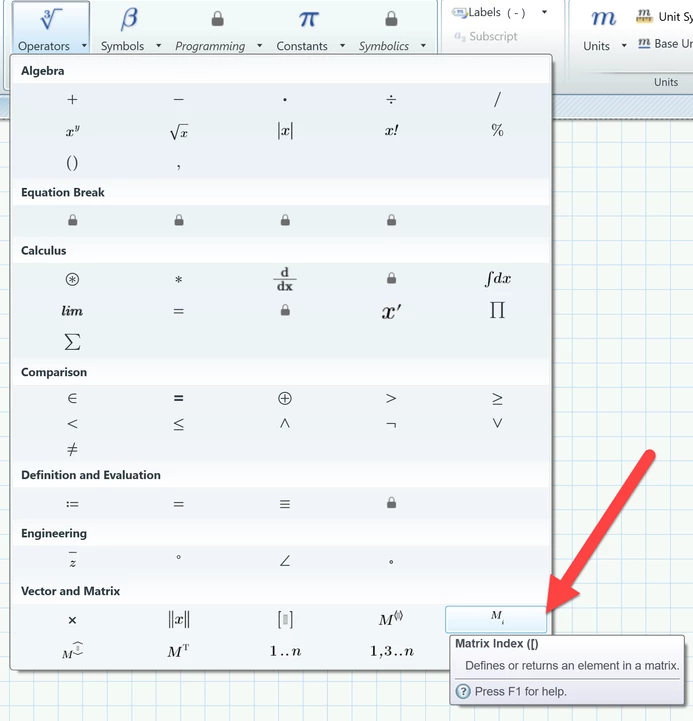Insert the product ∏ operator
693x721 pixels.
(x=497, y=310)
